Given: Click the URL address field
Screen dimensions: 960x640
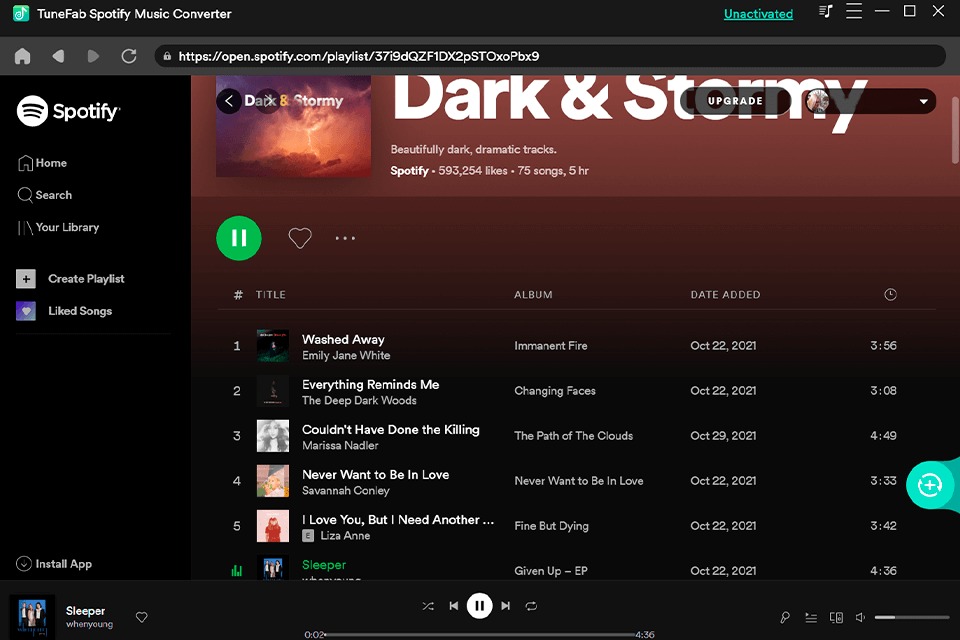Looking at the screenshot, I should point(550,57).
